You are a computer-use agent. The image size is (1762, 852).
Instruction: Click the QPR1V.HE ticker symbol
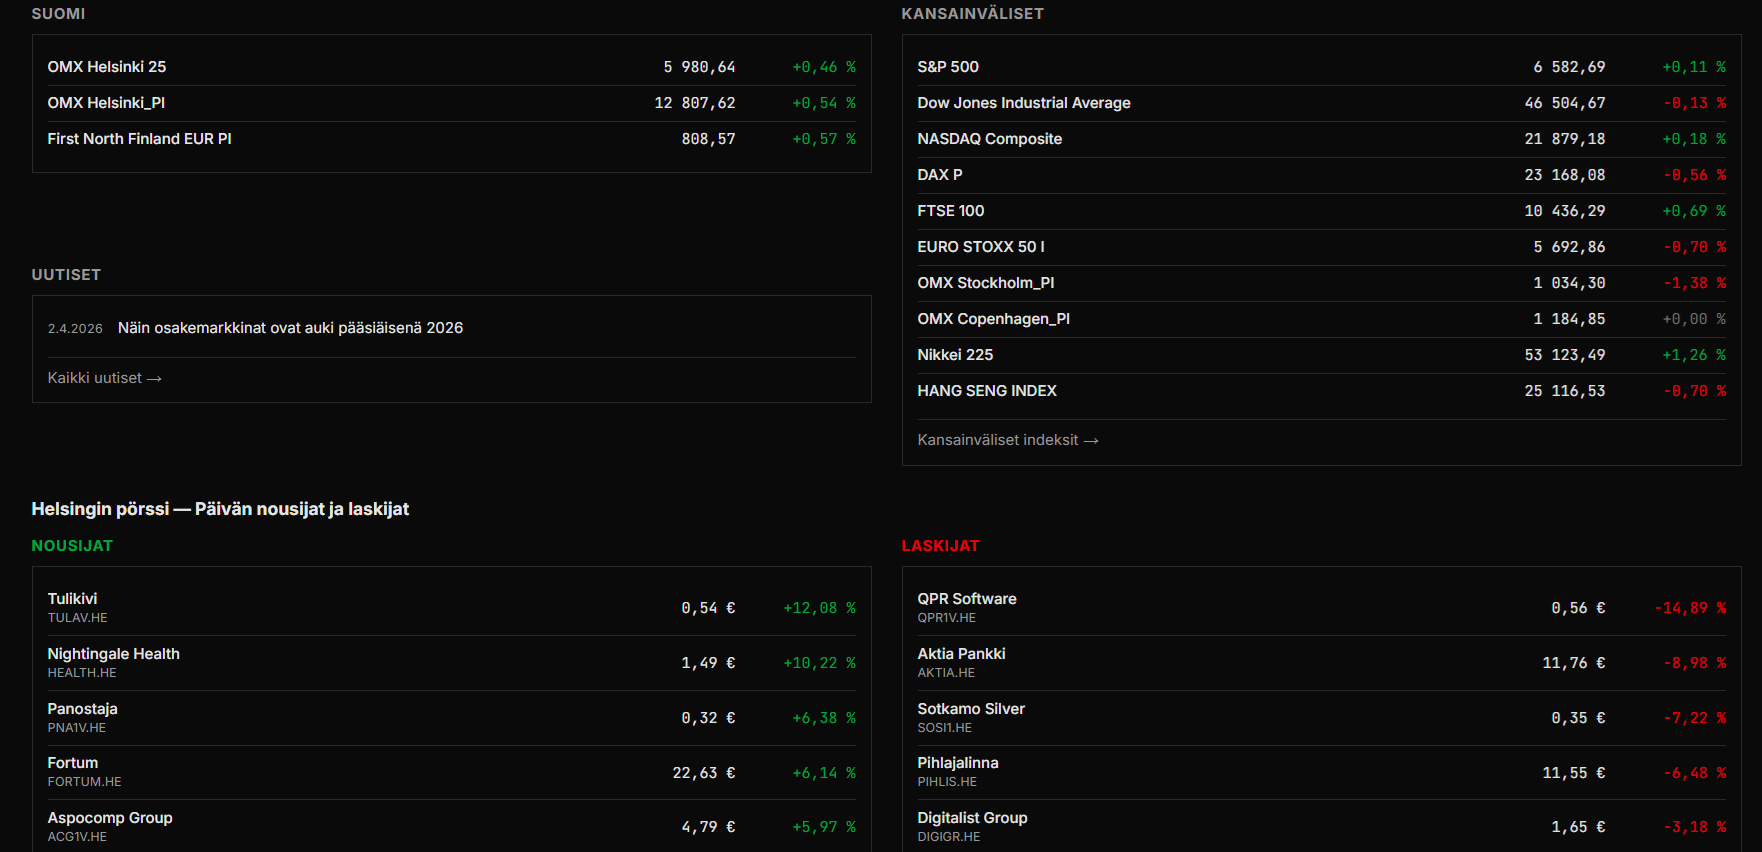tap(947, 618)
